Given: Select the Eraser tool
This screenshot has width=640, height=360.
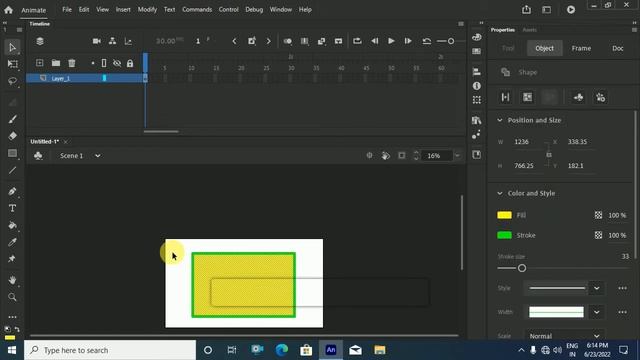Looking at the screenshot, I should [x=12, y=136].
